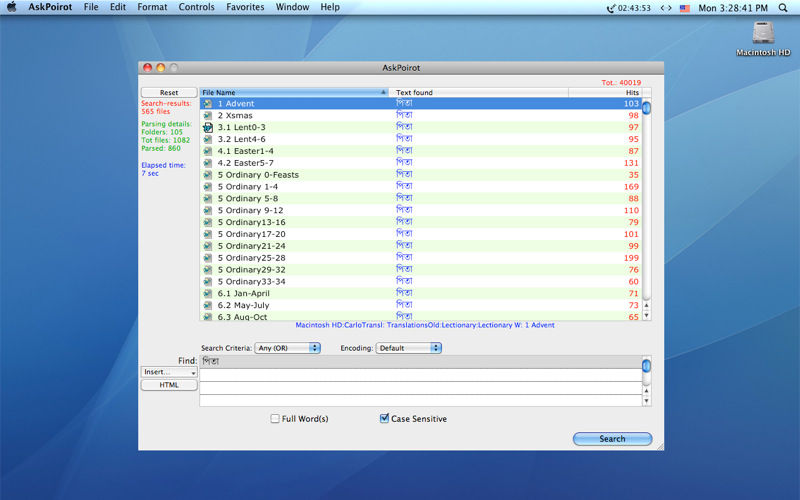Open the Encoding dropdown
The height and width of the screenshot is (500, 800).
pyautogui.click(x=408, y=348)
